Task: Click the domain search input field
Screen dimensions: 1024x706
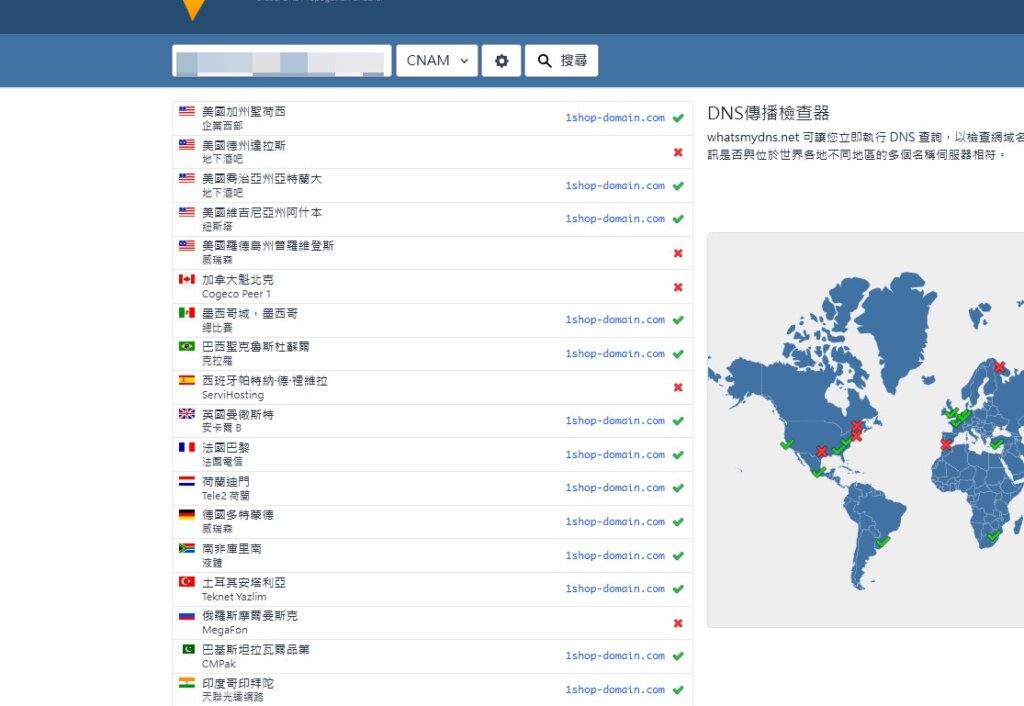Action: pyautogui.click(x=281, y=61)
